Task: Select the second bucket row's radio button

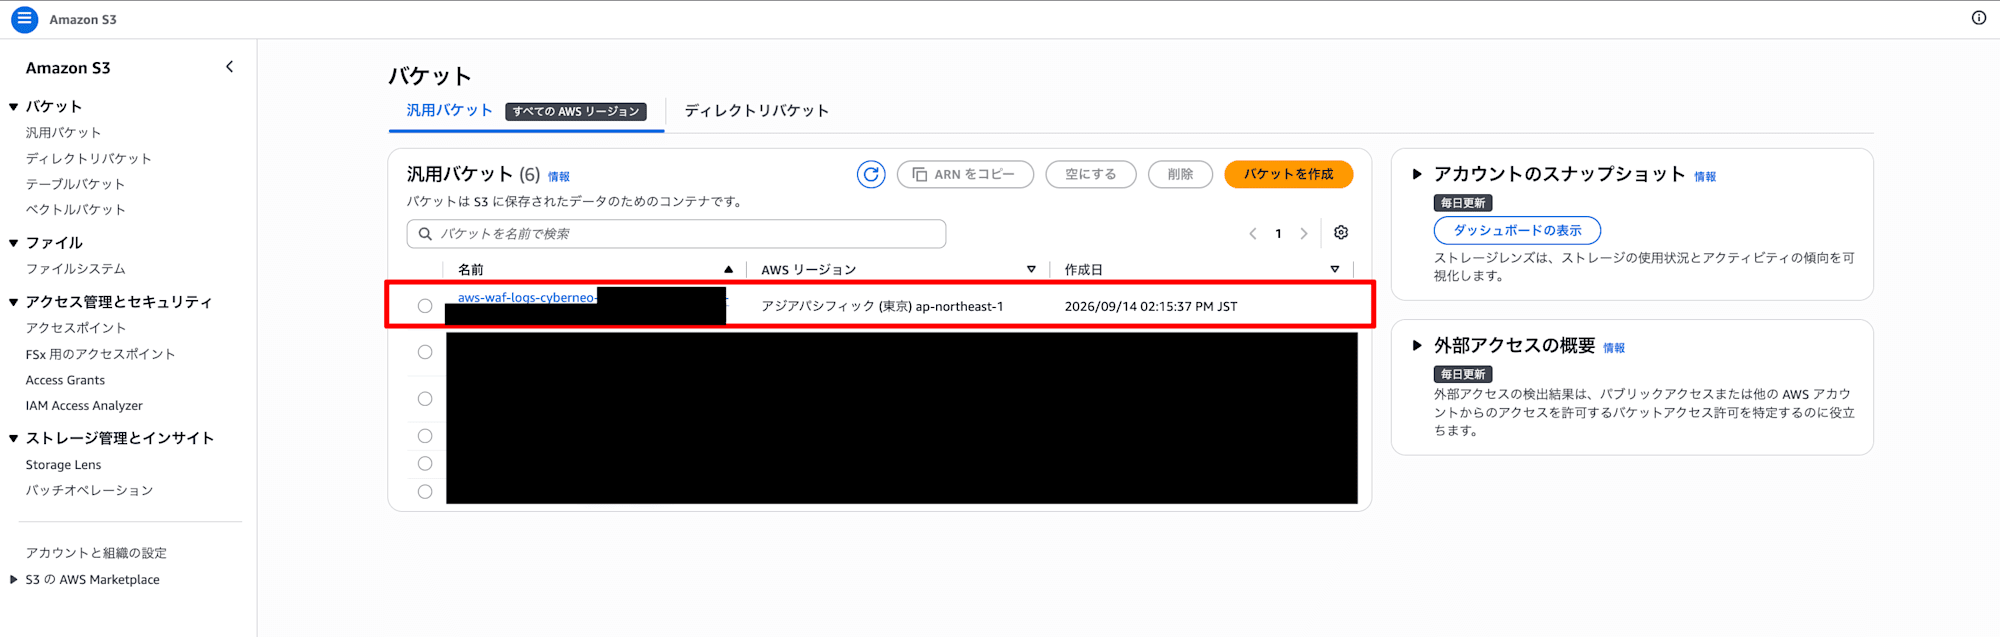Action: pyautogui.click(x=425, y=352)
